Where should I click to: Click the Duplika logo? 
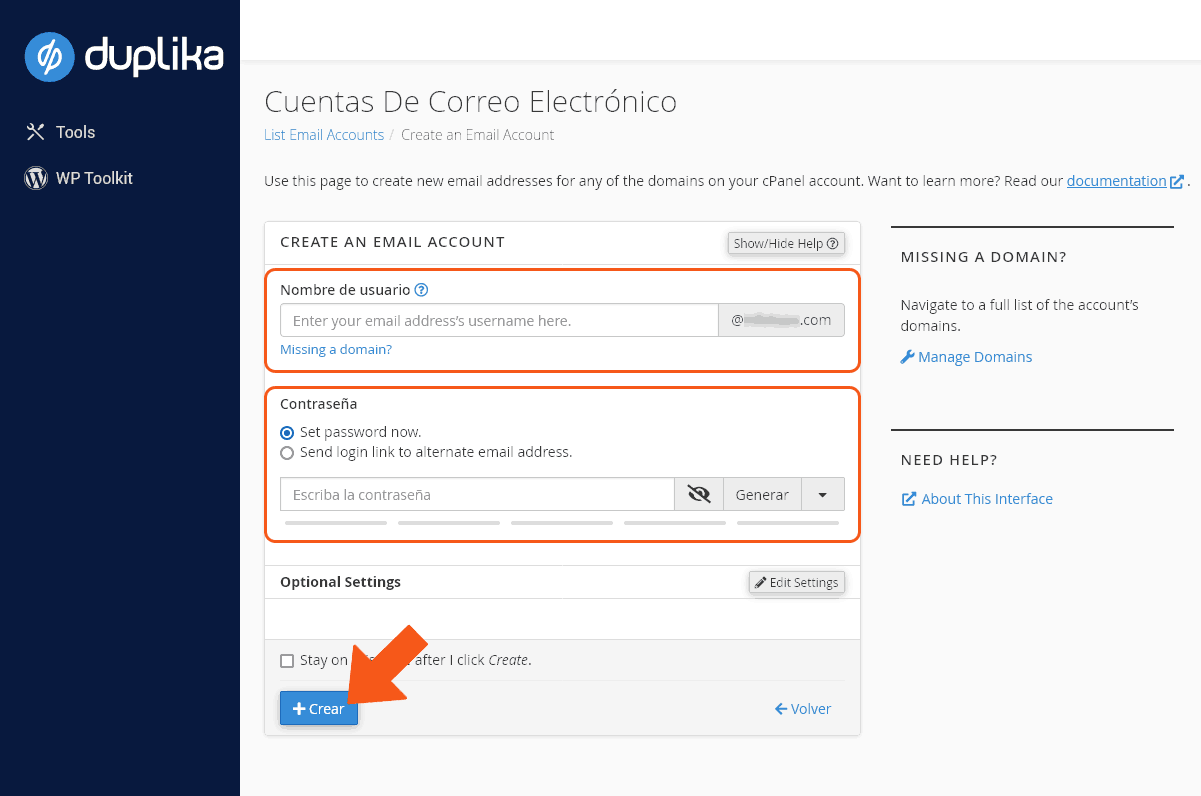point(123,56)
